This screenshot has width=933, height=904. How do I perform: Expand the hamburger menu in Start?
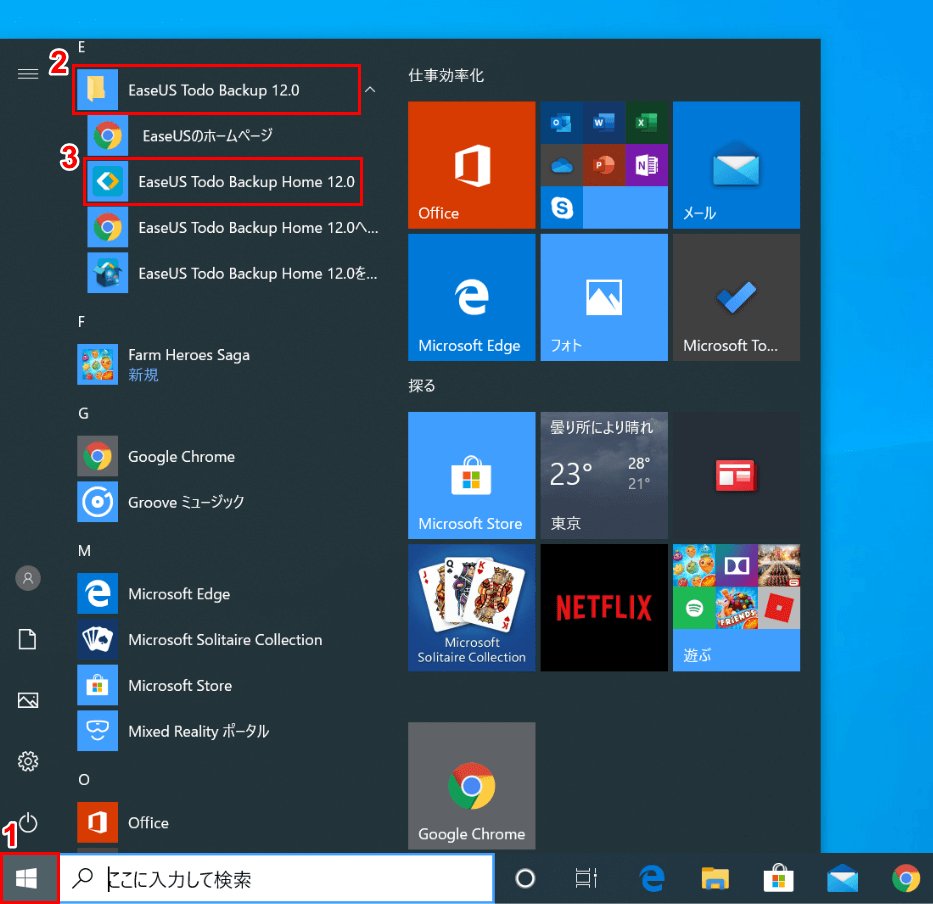(x=28, y=74)
